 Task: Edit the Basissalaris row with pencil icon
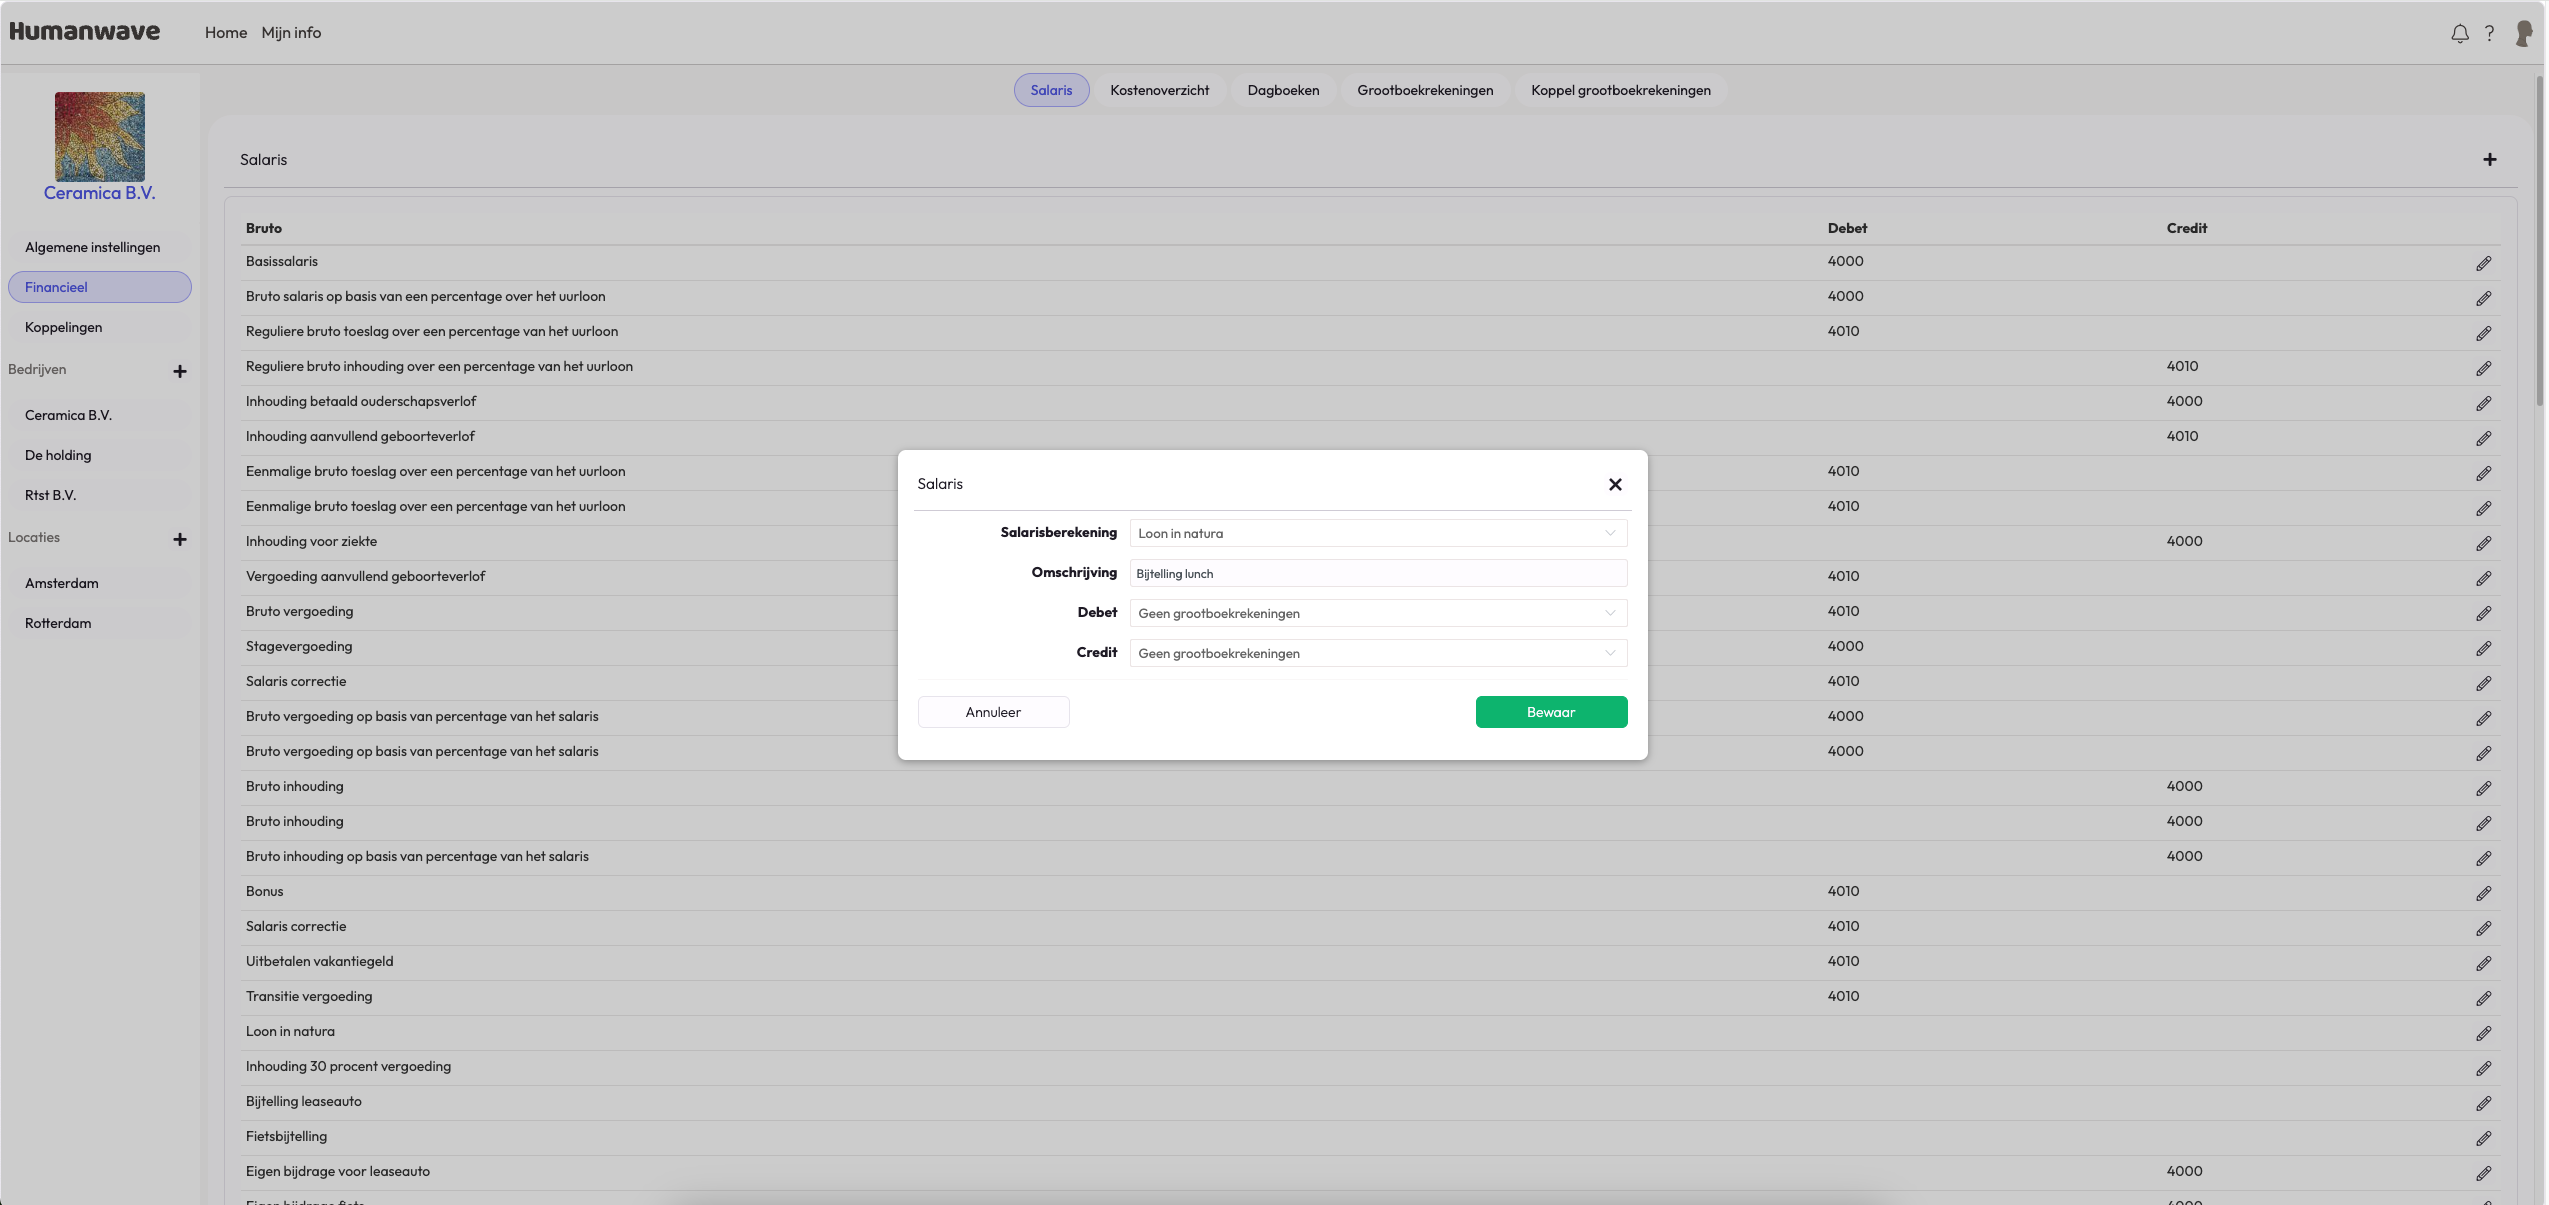2483,264
